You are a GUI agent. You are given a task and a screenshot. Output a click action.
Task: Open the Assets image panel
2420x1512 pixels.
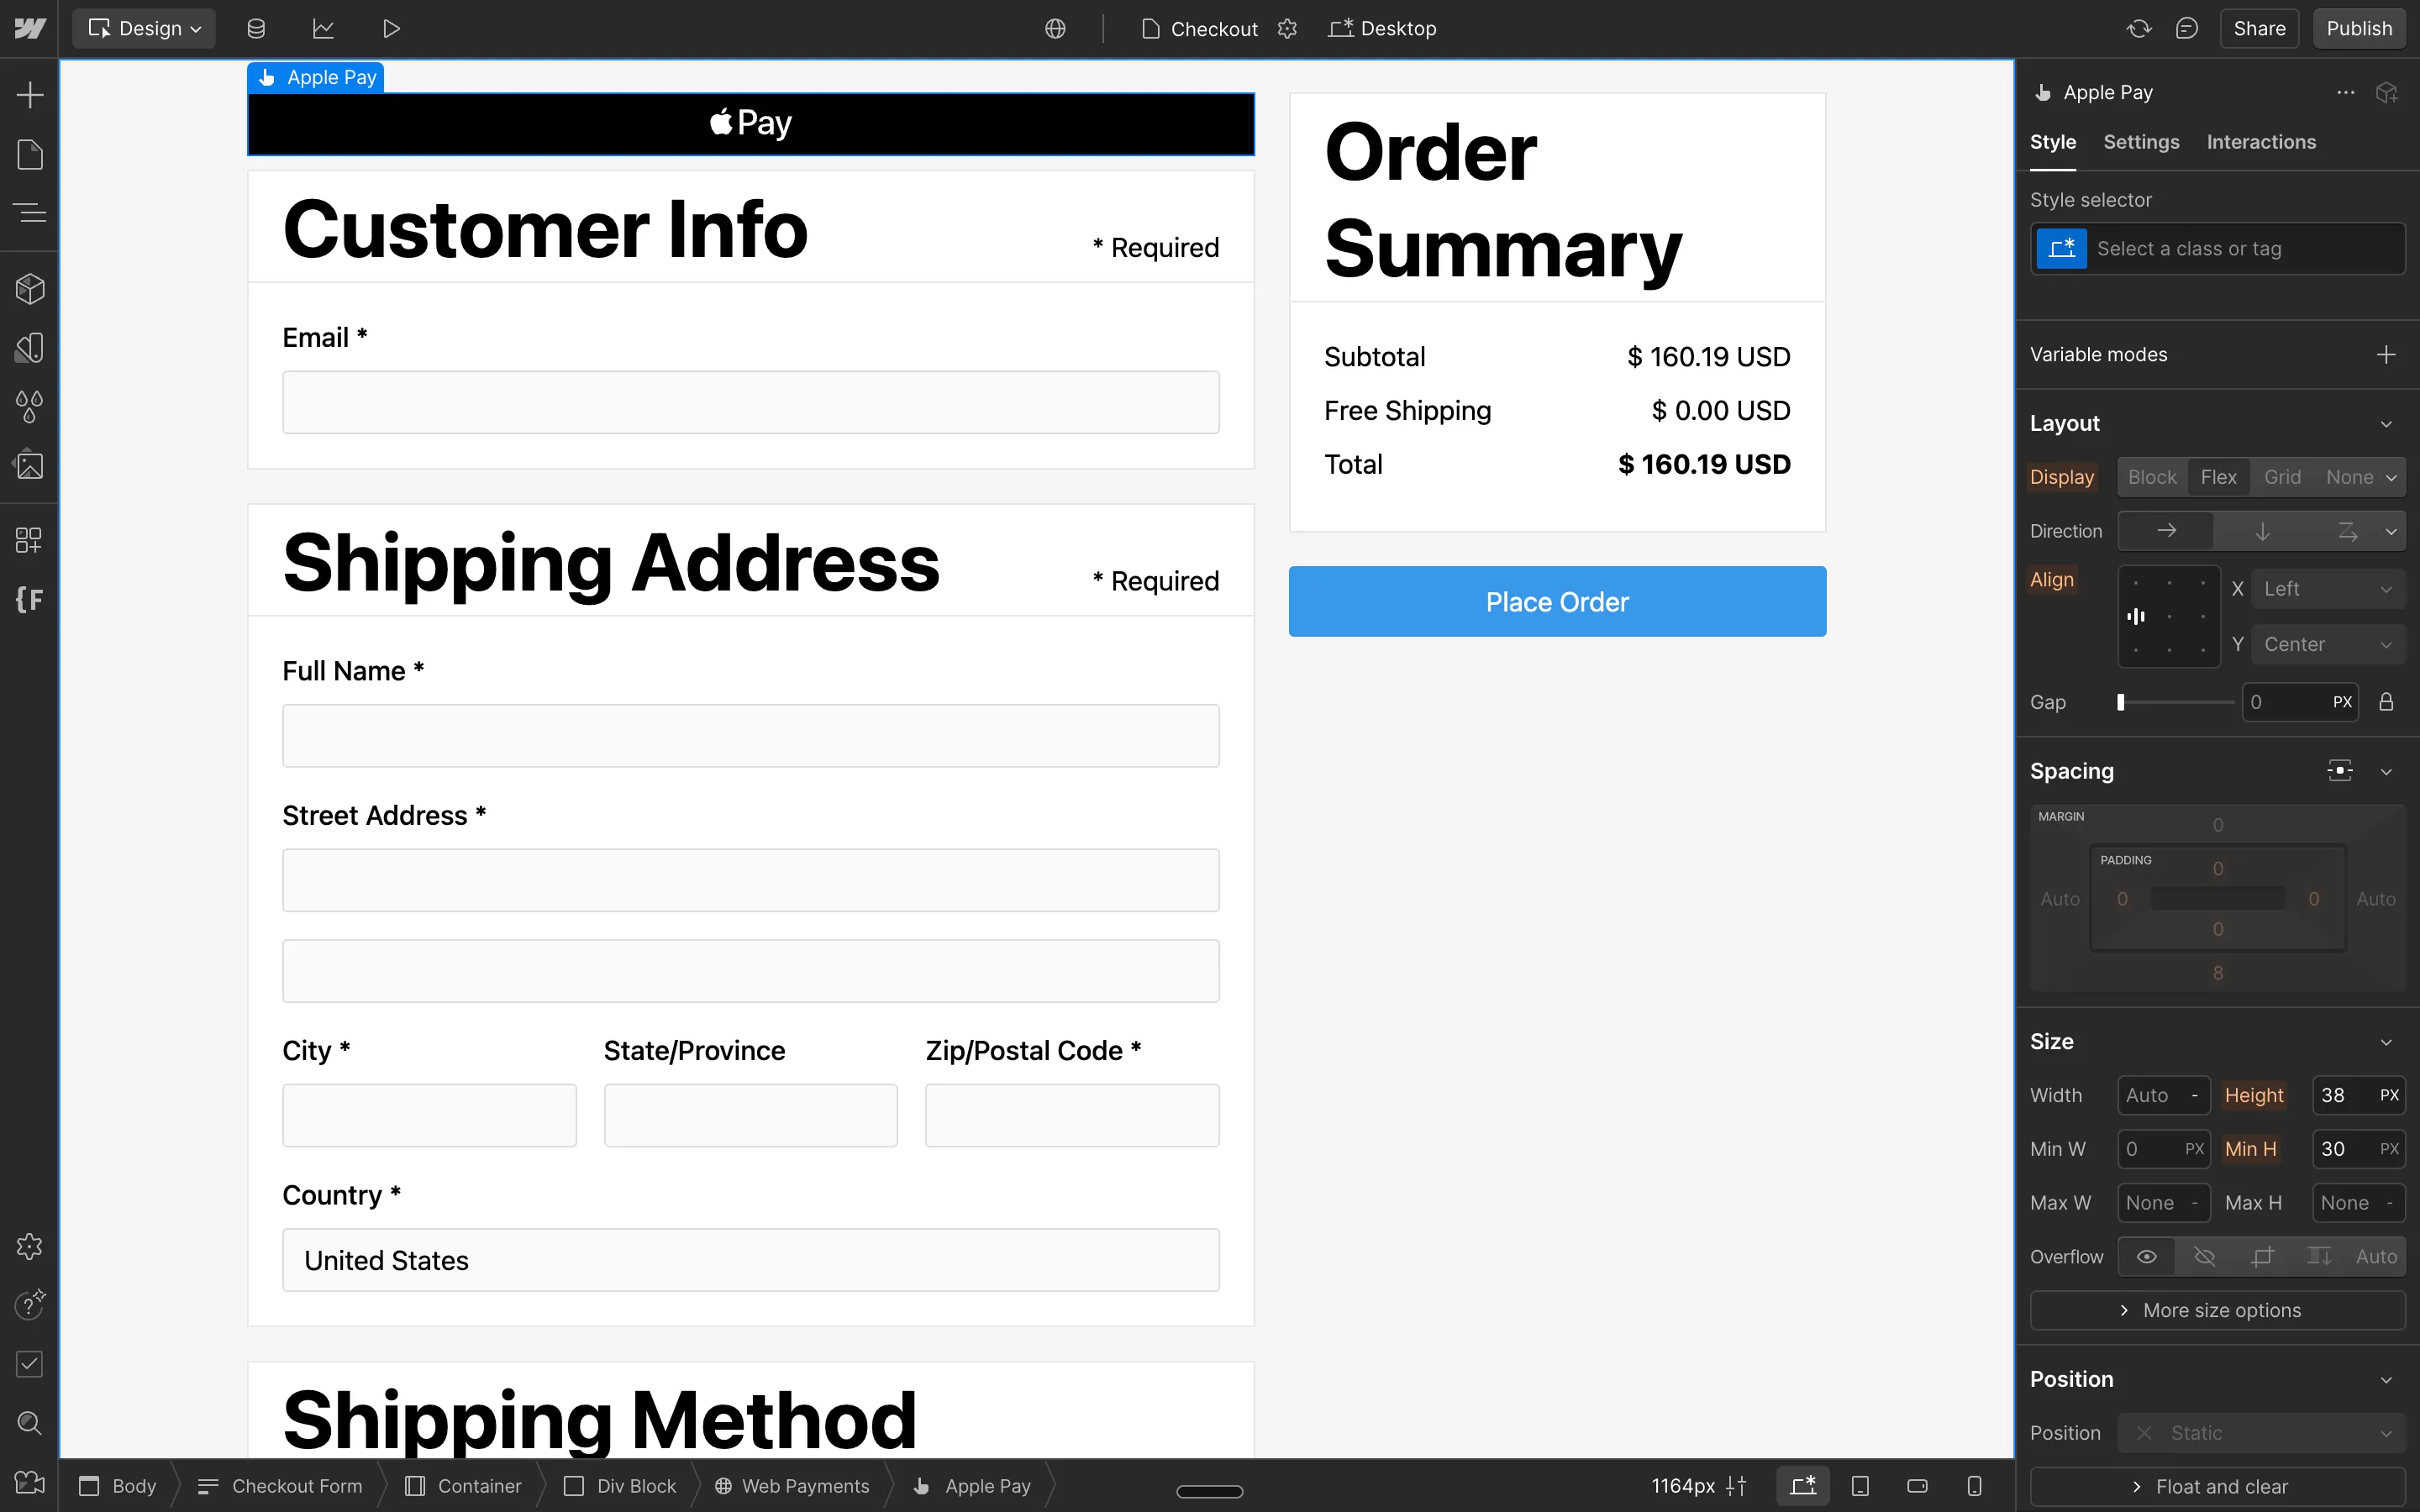pos(29,465)
